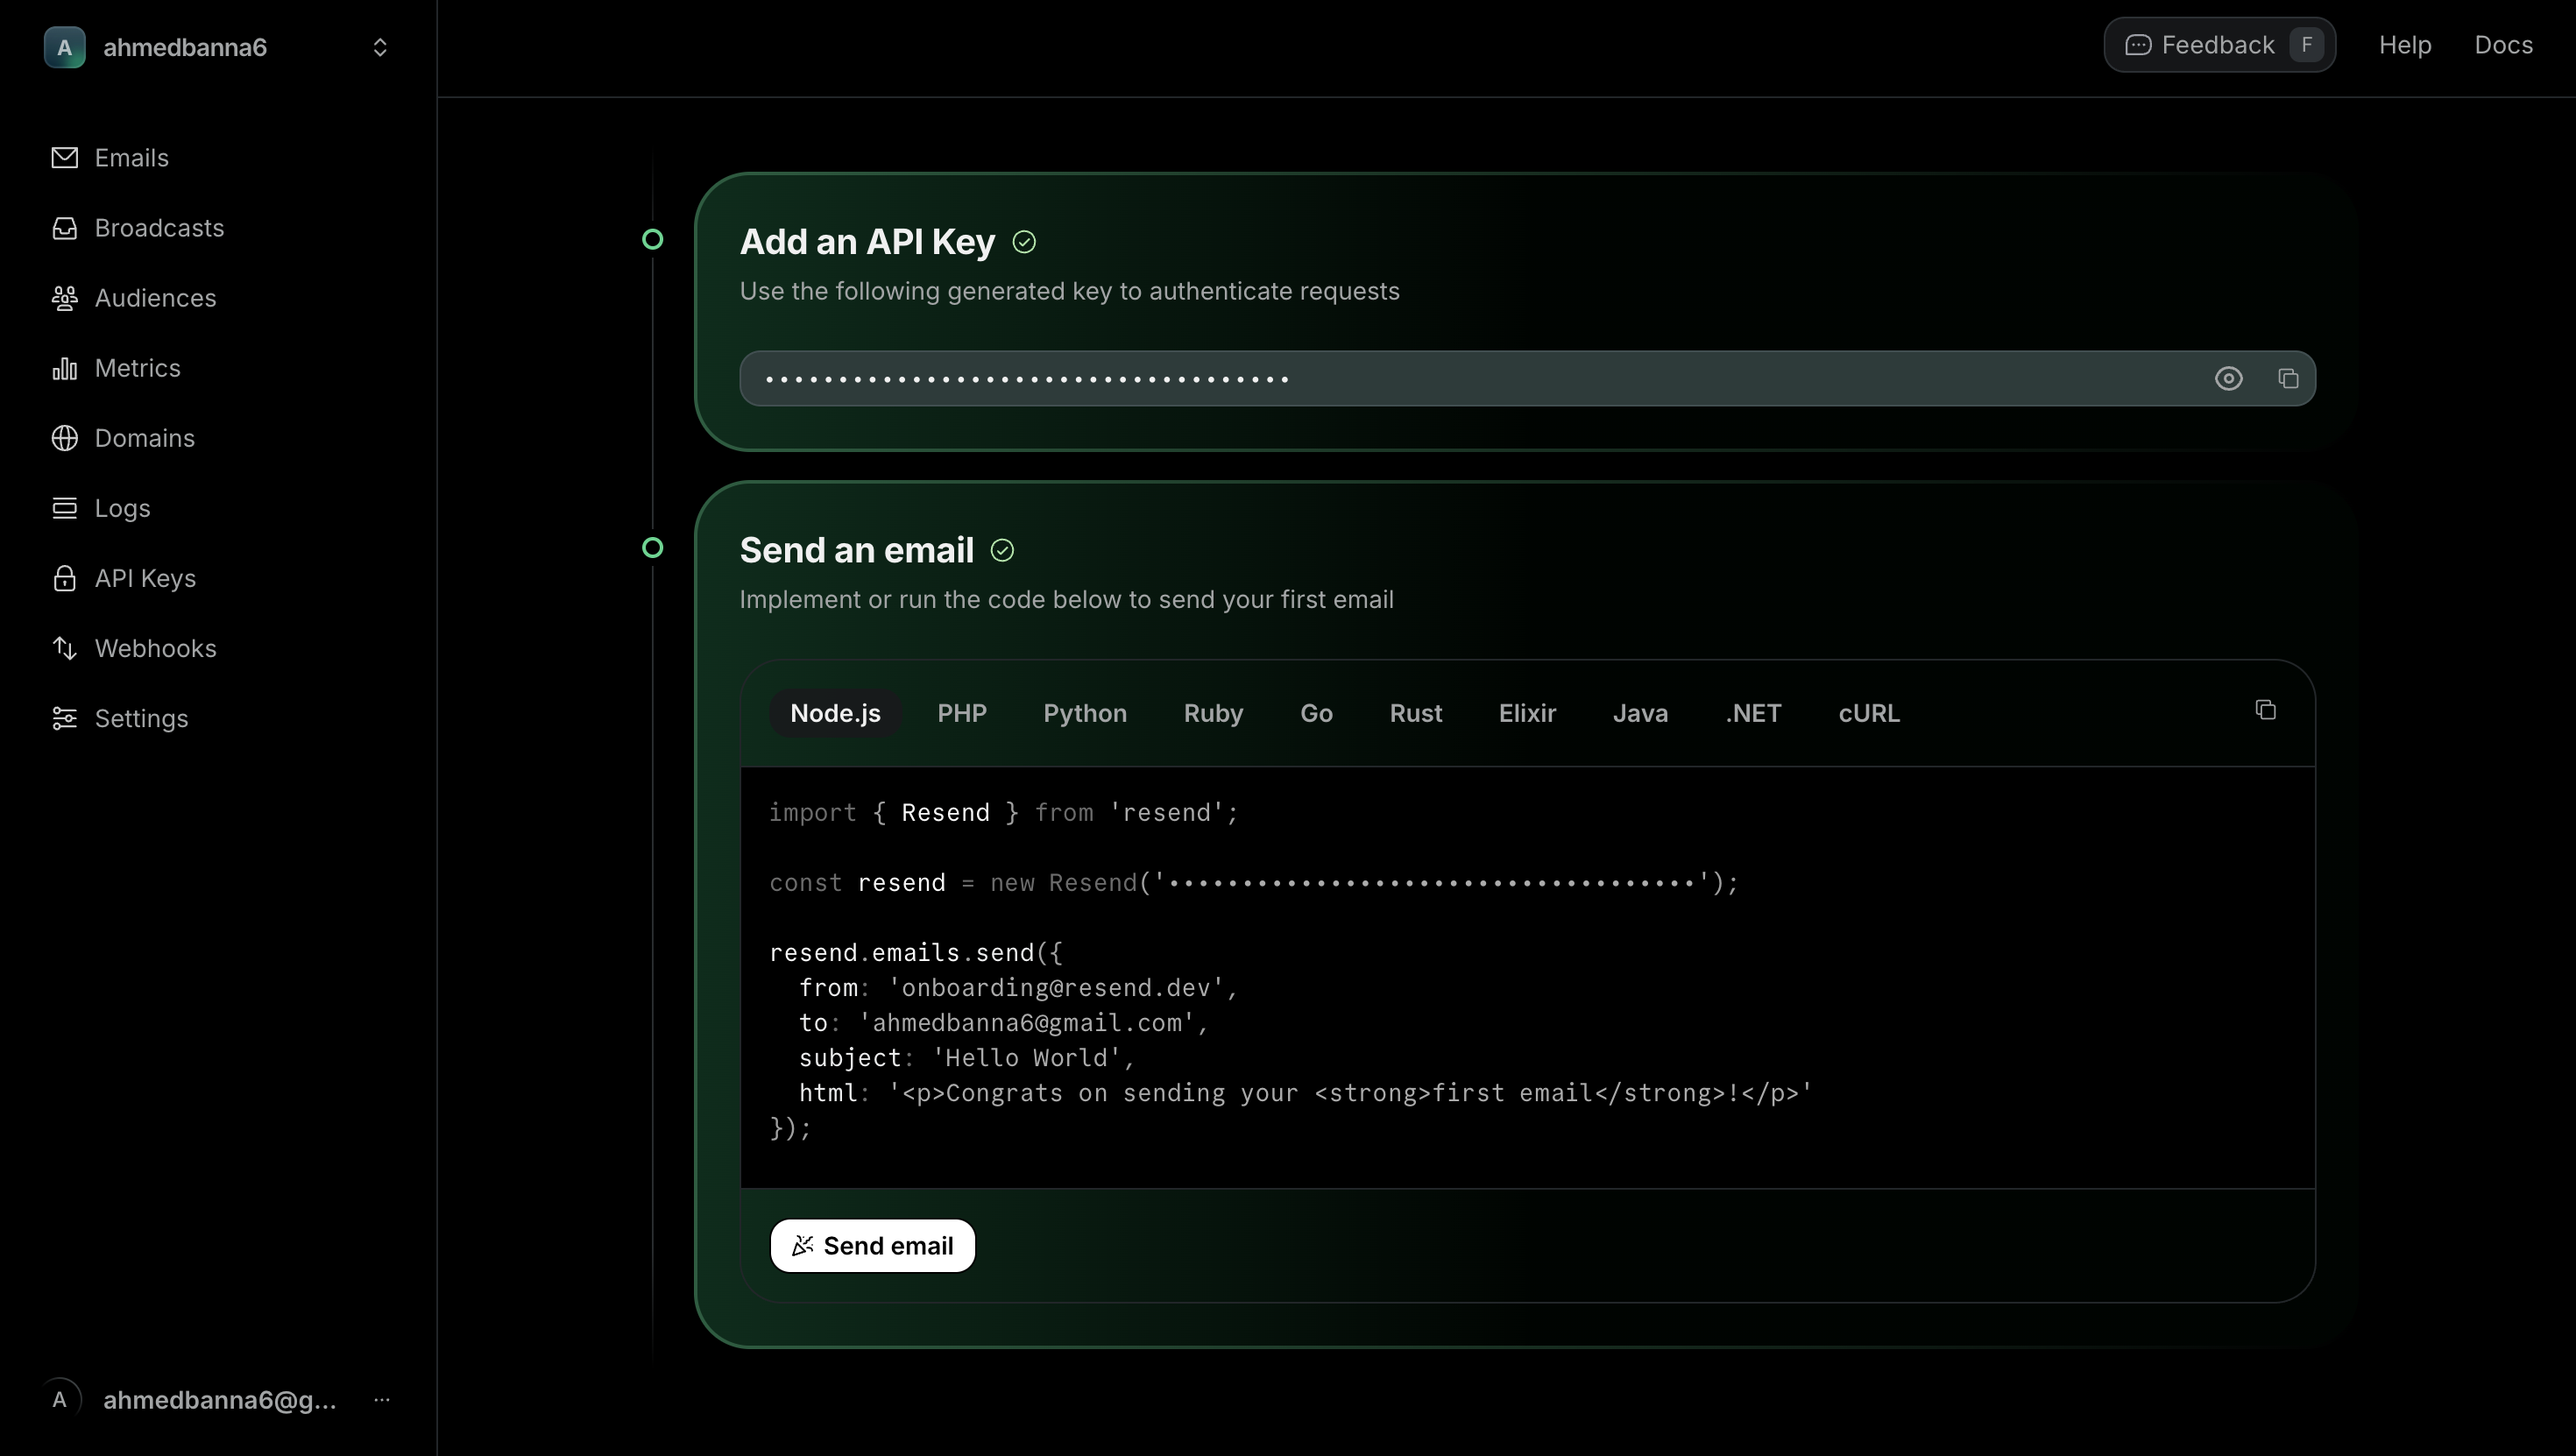Click the user avatar at sidebar bottom

[60, 1399]
